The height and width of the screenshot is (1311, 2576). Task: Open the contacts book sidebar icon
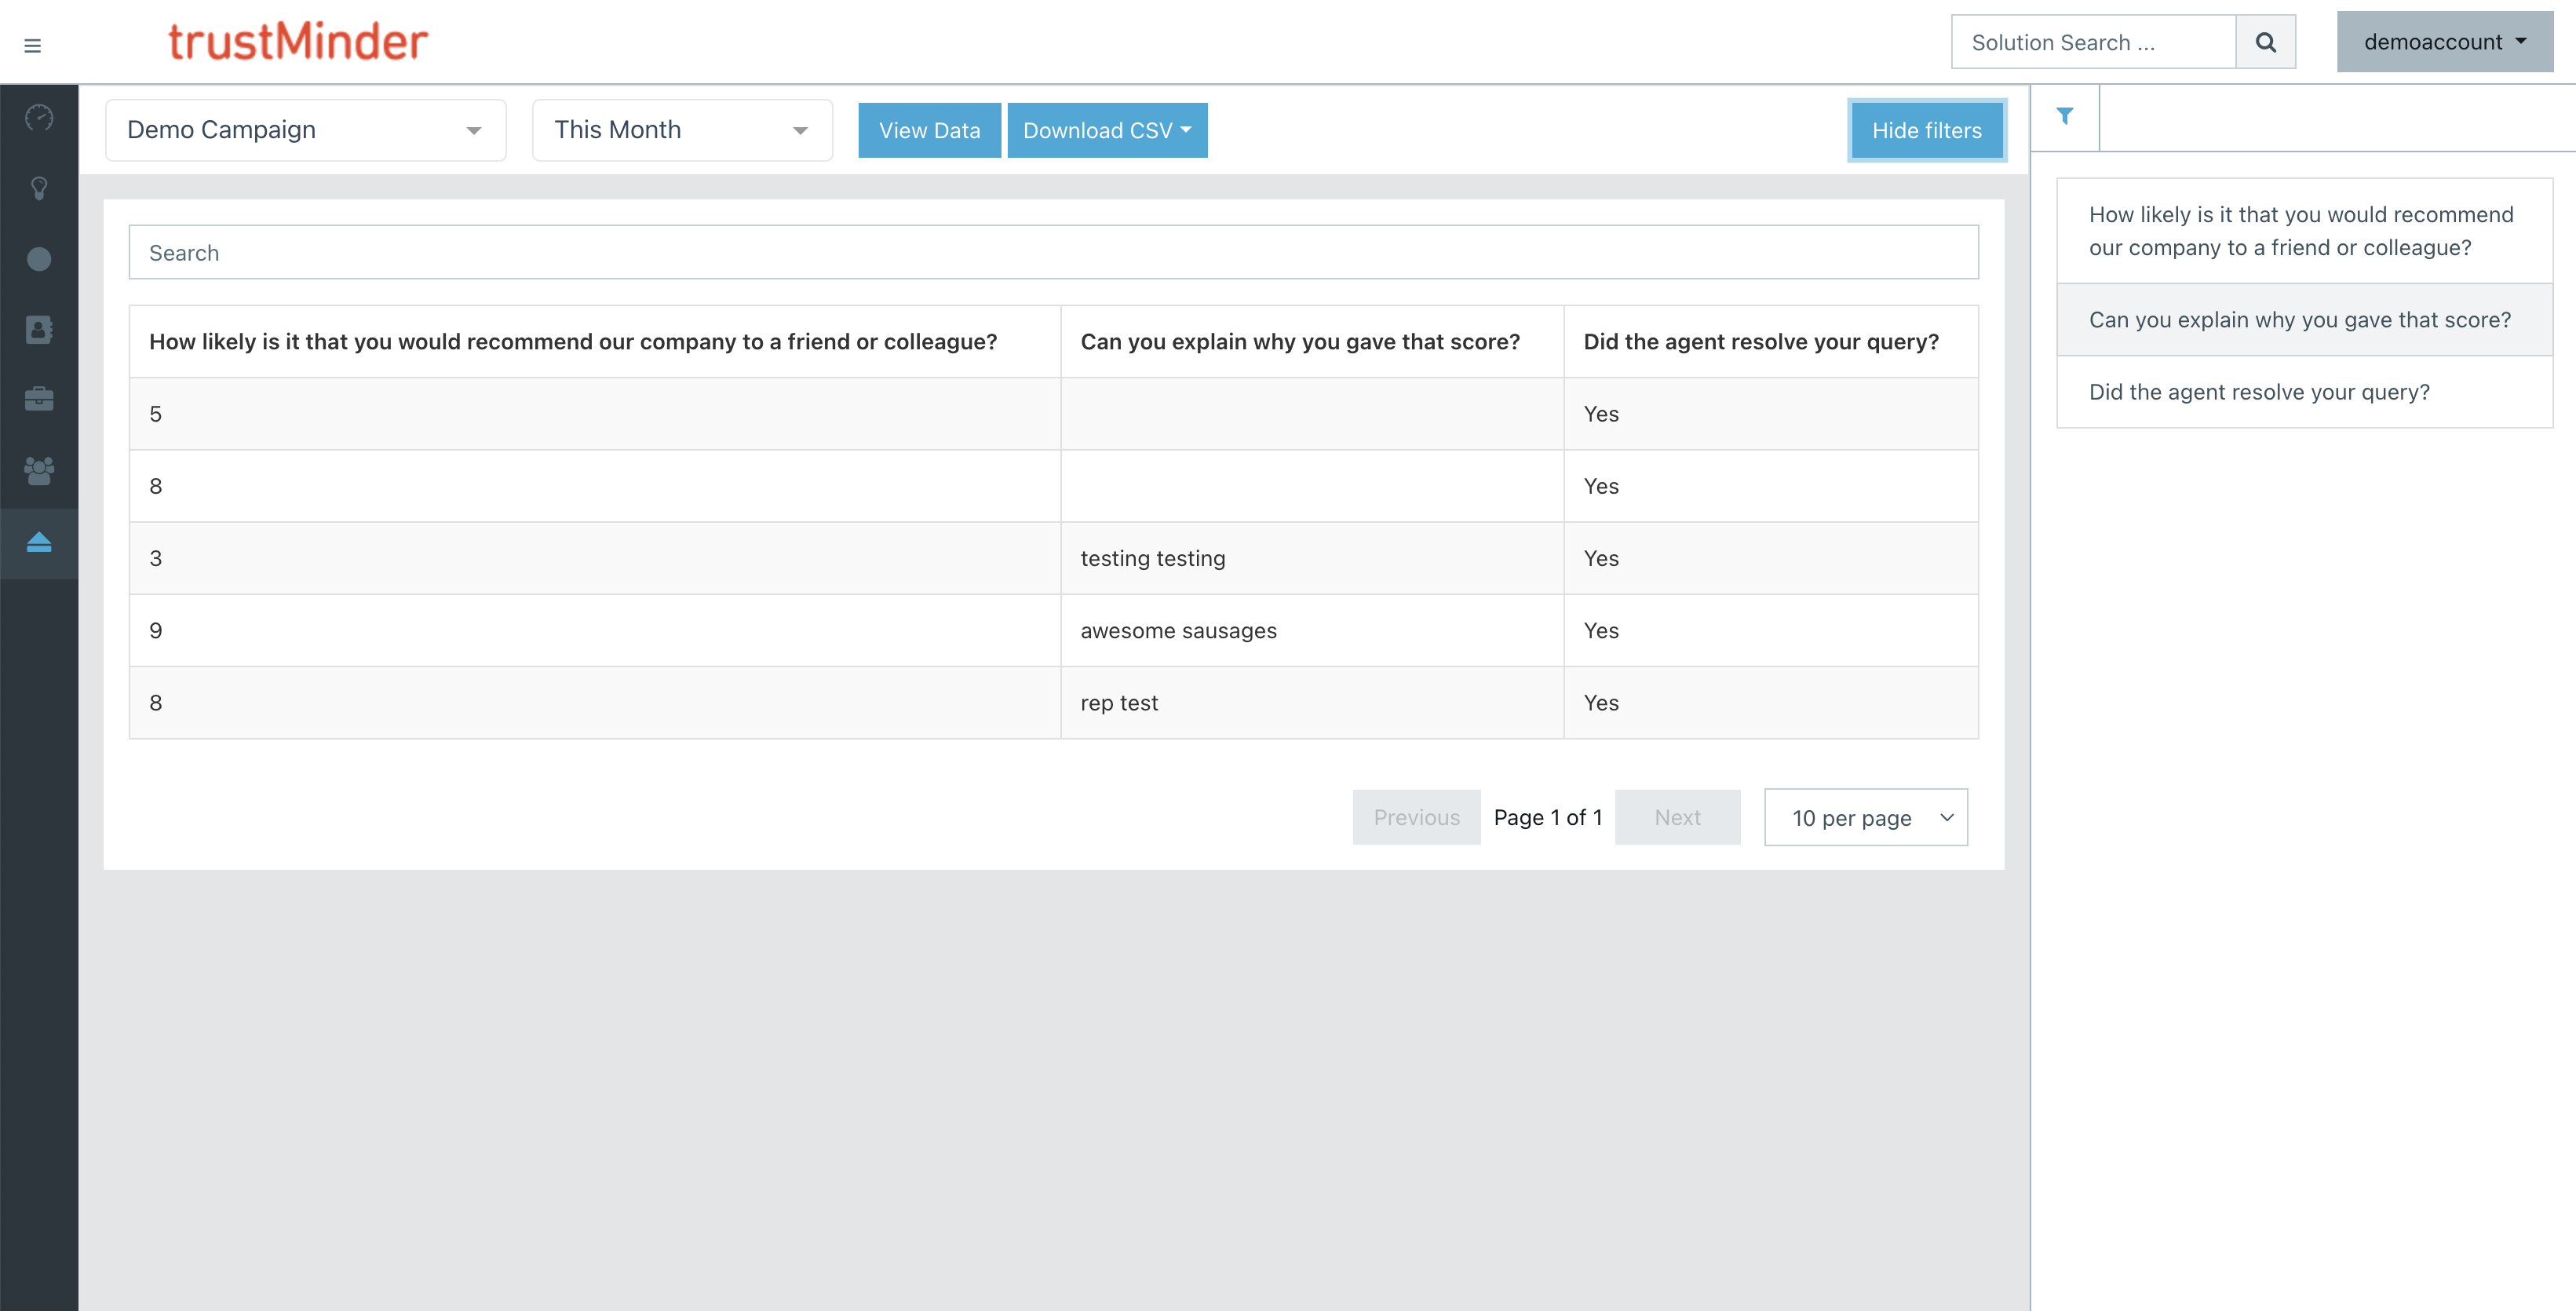(x=39, y=330)
